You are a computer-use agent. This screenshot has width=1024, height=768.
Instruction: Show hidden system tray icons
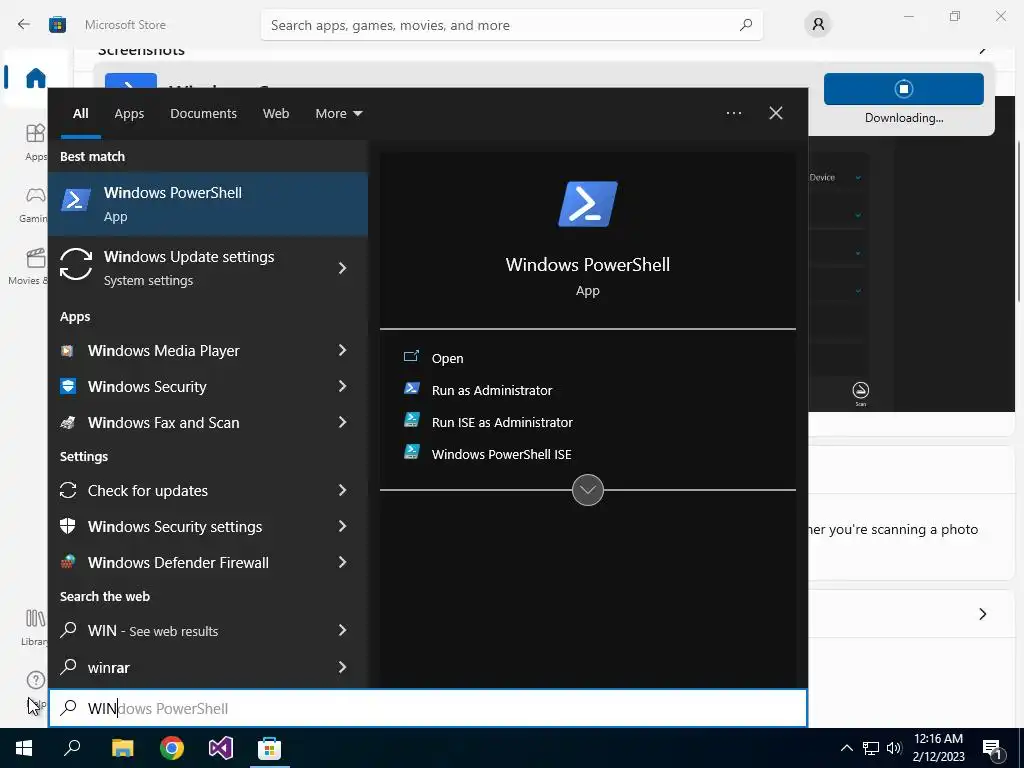click(846, 748)
